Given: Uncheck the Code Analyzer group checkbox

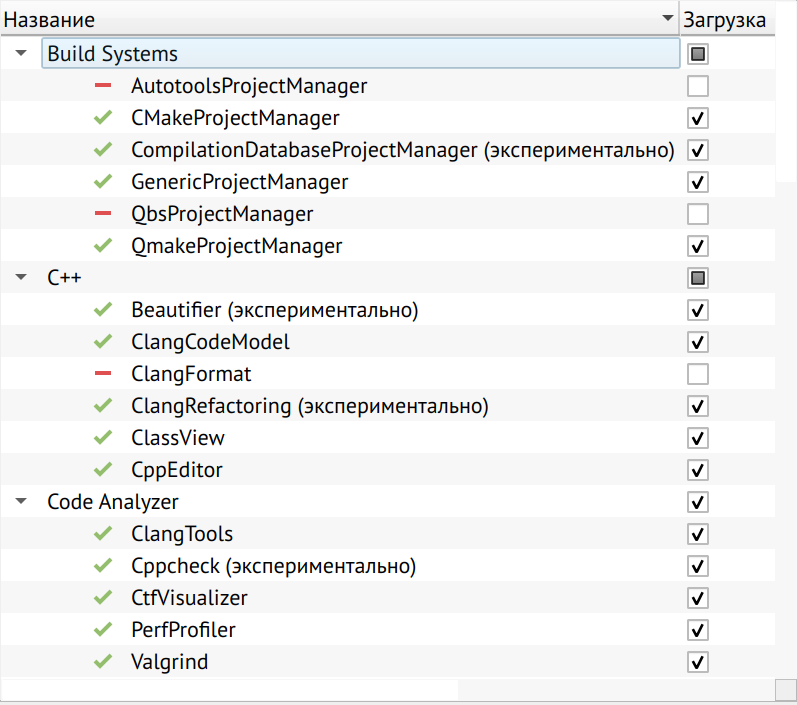Looking at the screenshot, I should [698, 502].
